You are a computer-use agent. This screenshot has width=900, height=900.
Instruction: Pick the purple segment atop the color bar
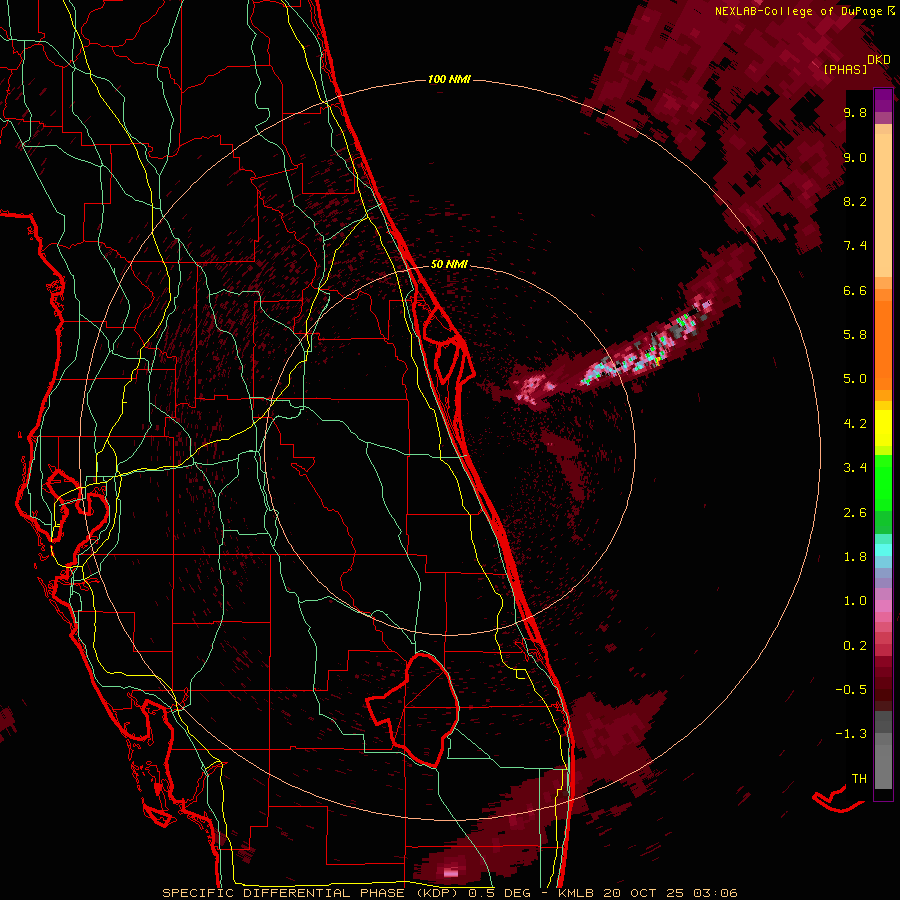click(883, 100)
